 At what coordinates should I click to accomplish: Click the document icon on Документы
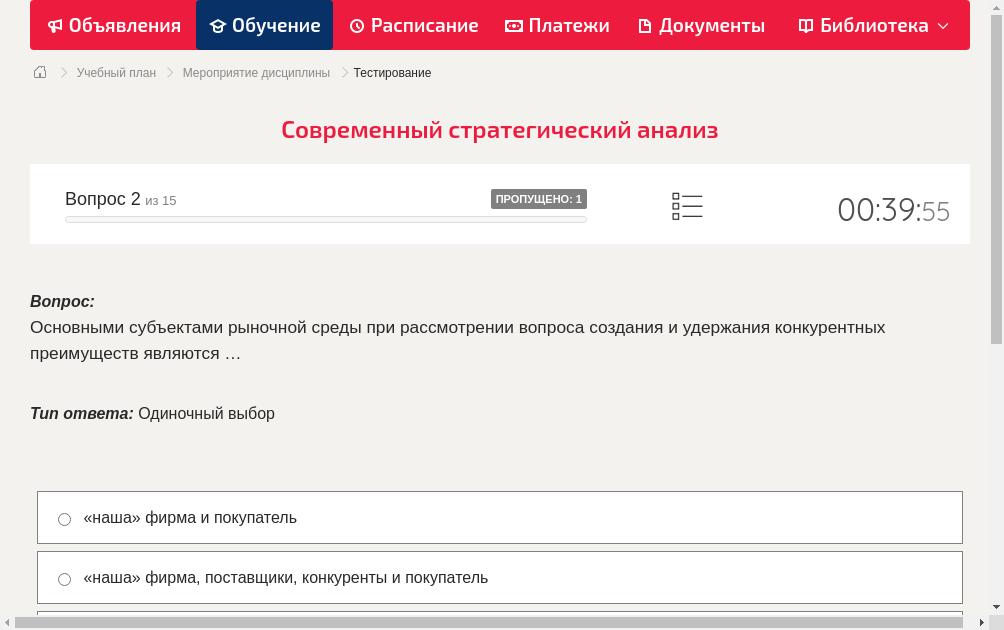pos(645,25)
